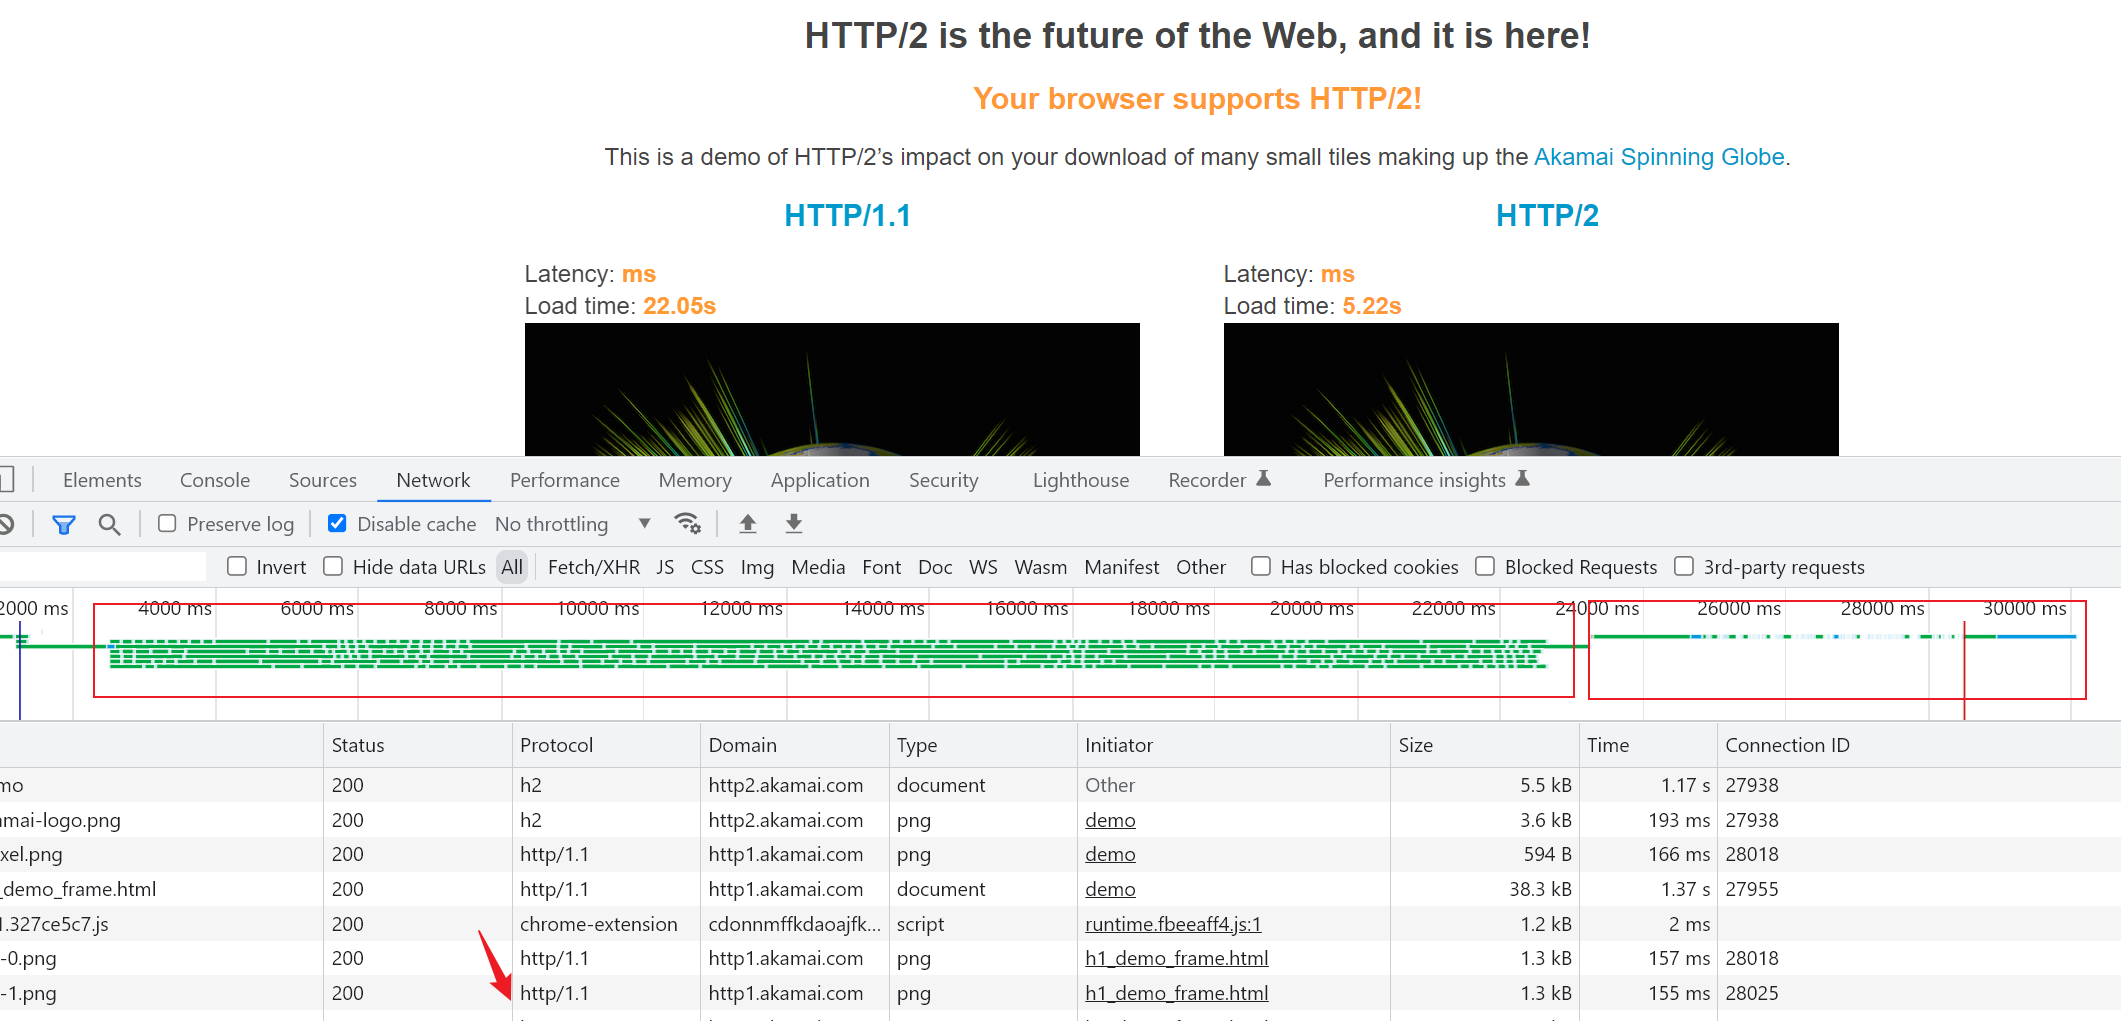Screen dimensions: 2121x1021
Task: Click the Recorder flask icon
Action: point(1263,479)
